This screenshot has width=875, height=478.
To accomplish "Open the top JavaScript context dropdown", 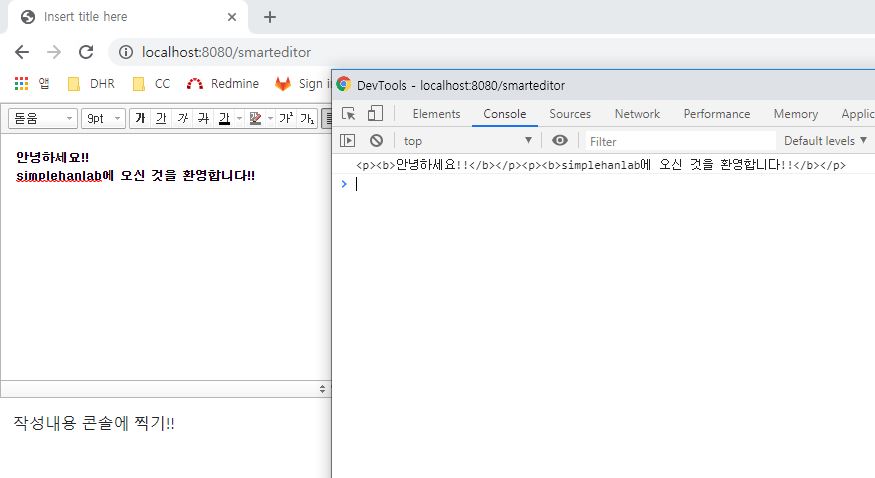I will 468,141.
